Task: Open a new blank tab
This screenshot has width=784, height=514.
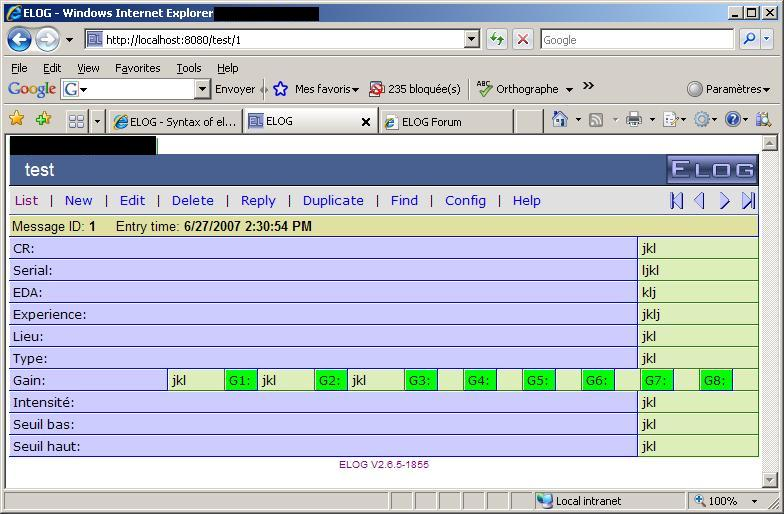Action: (x=528, y=122)
